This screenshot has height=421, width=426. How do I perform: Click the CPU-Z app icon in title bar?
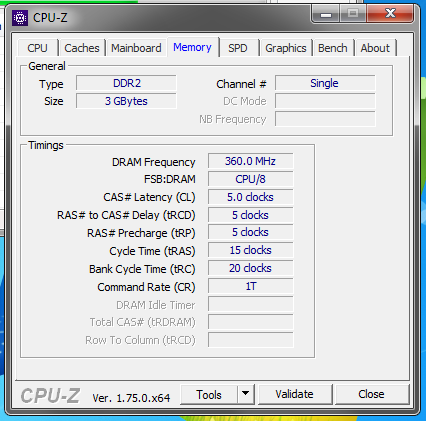click(x=20, y=18)
